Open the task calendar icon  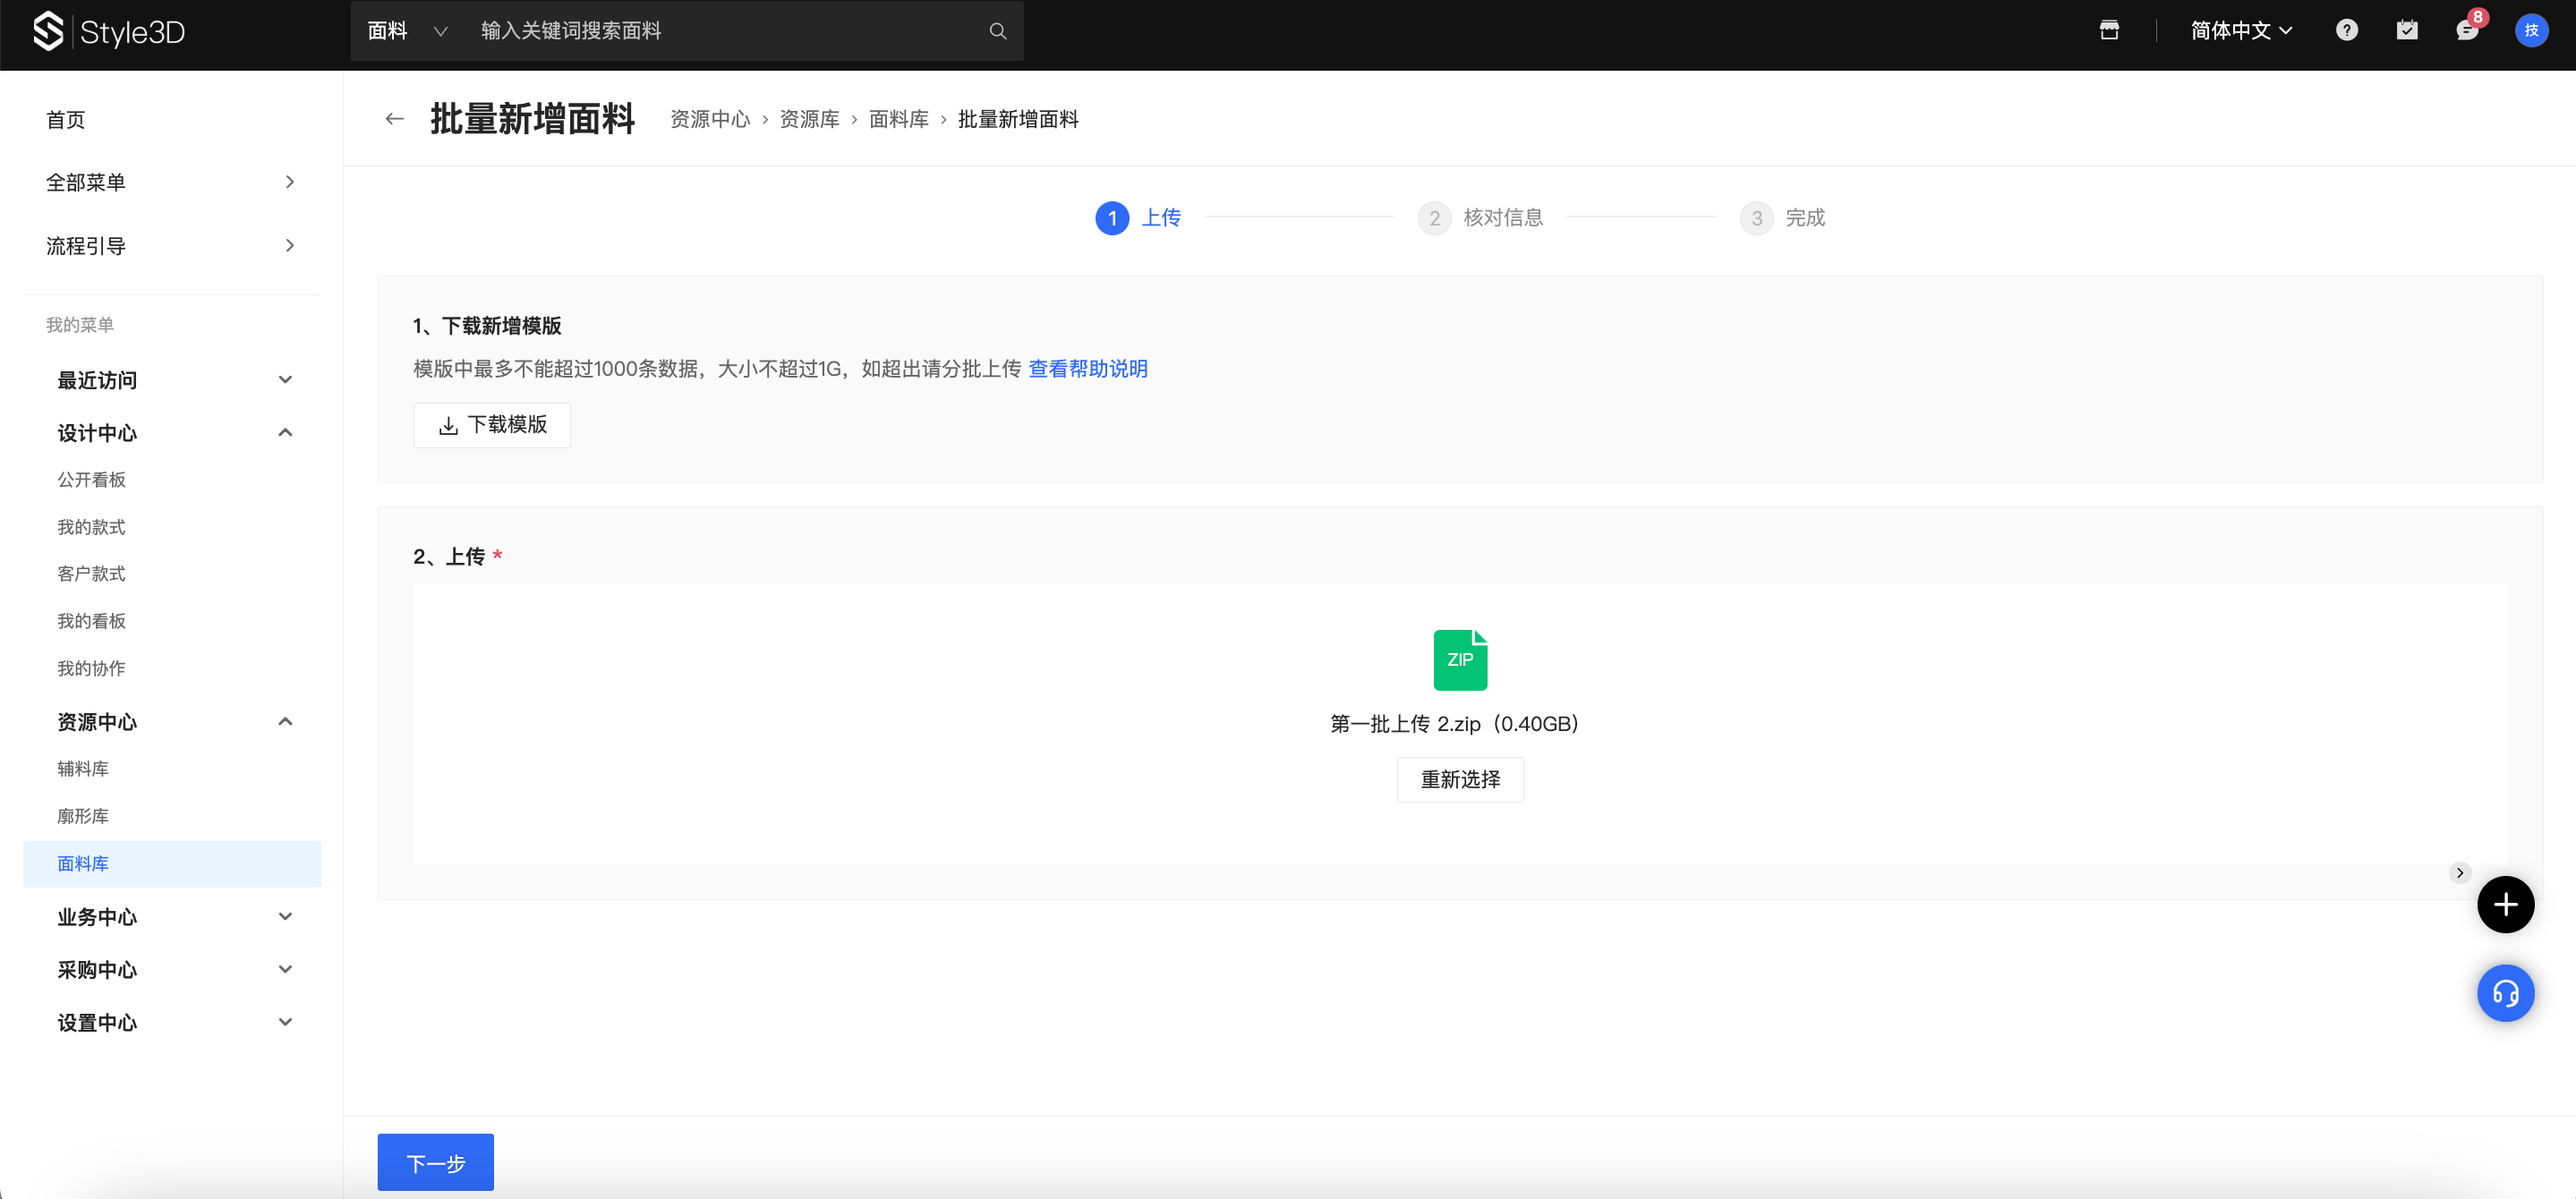[x=2406, y=30]
